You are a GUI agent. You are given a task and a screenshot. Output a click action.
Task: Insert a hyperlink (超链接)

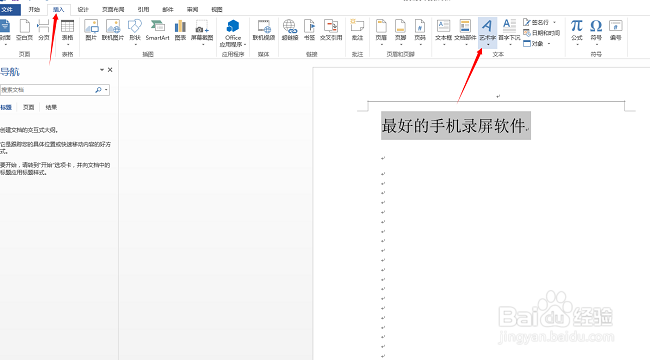290,30
